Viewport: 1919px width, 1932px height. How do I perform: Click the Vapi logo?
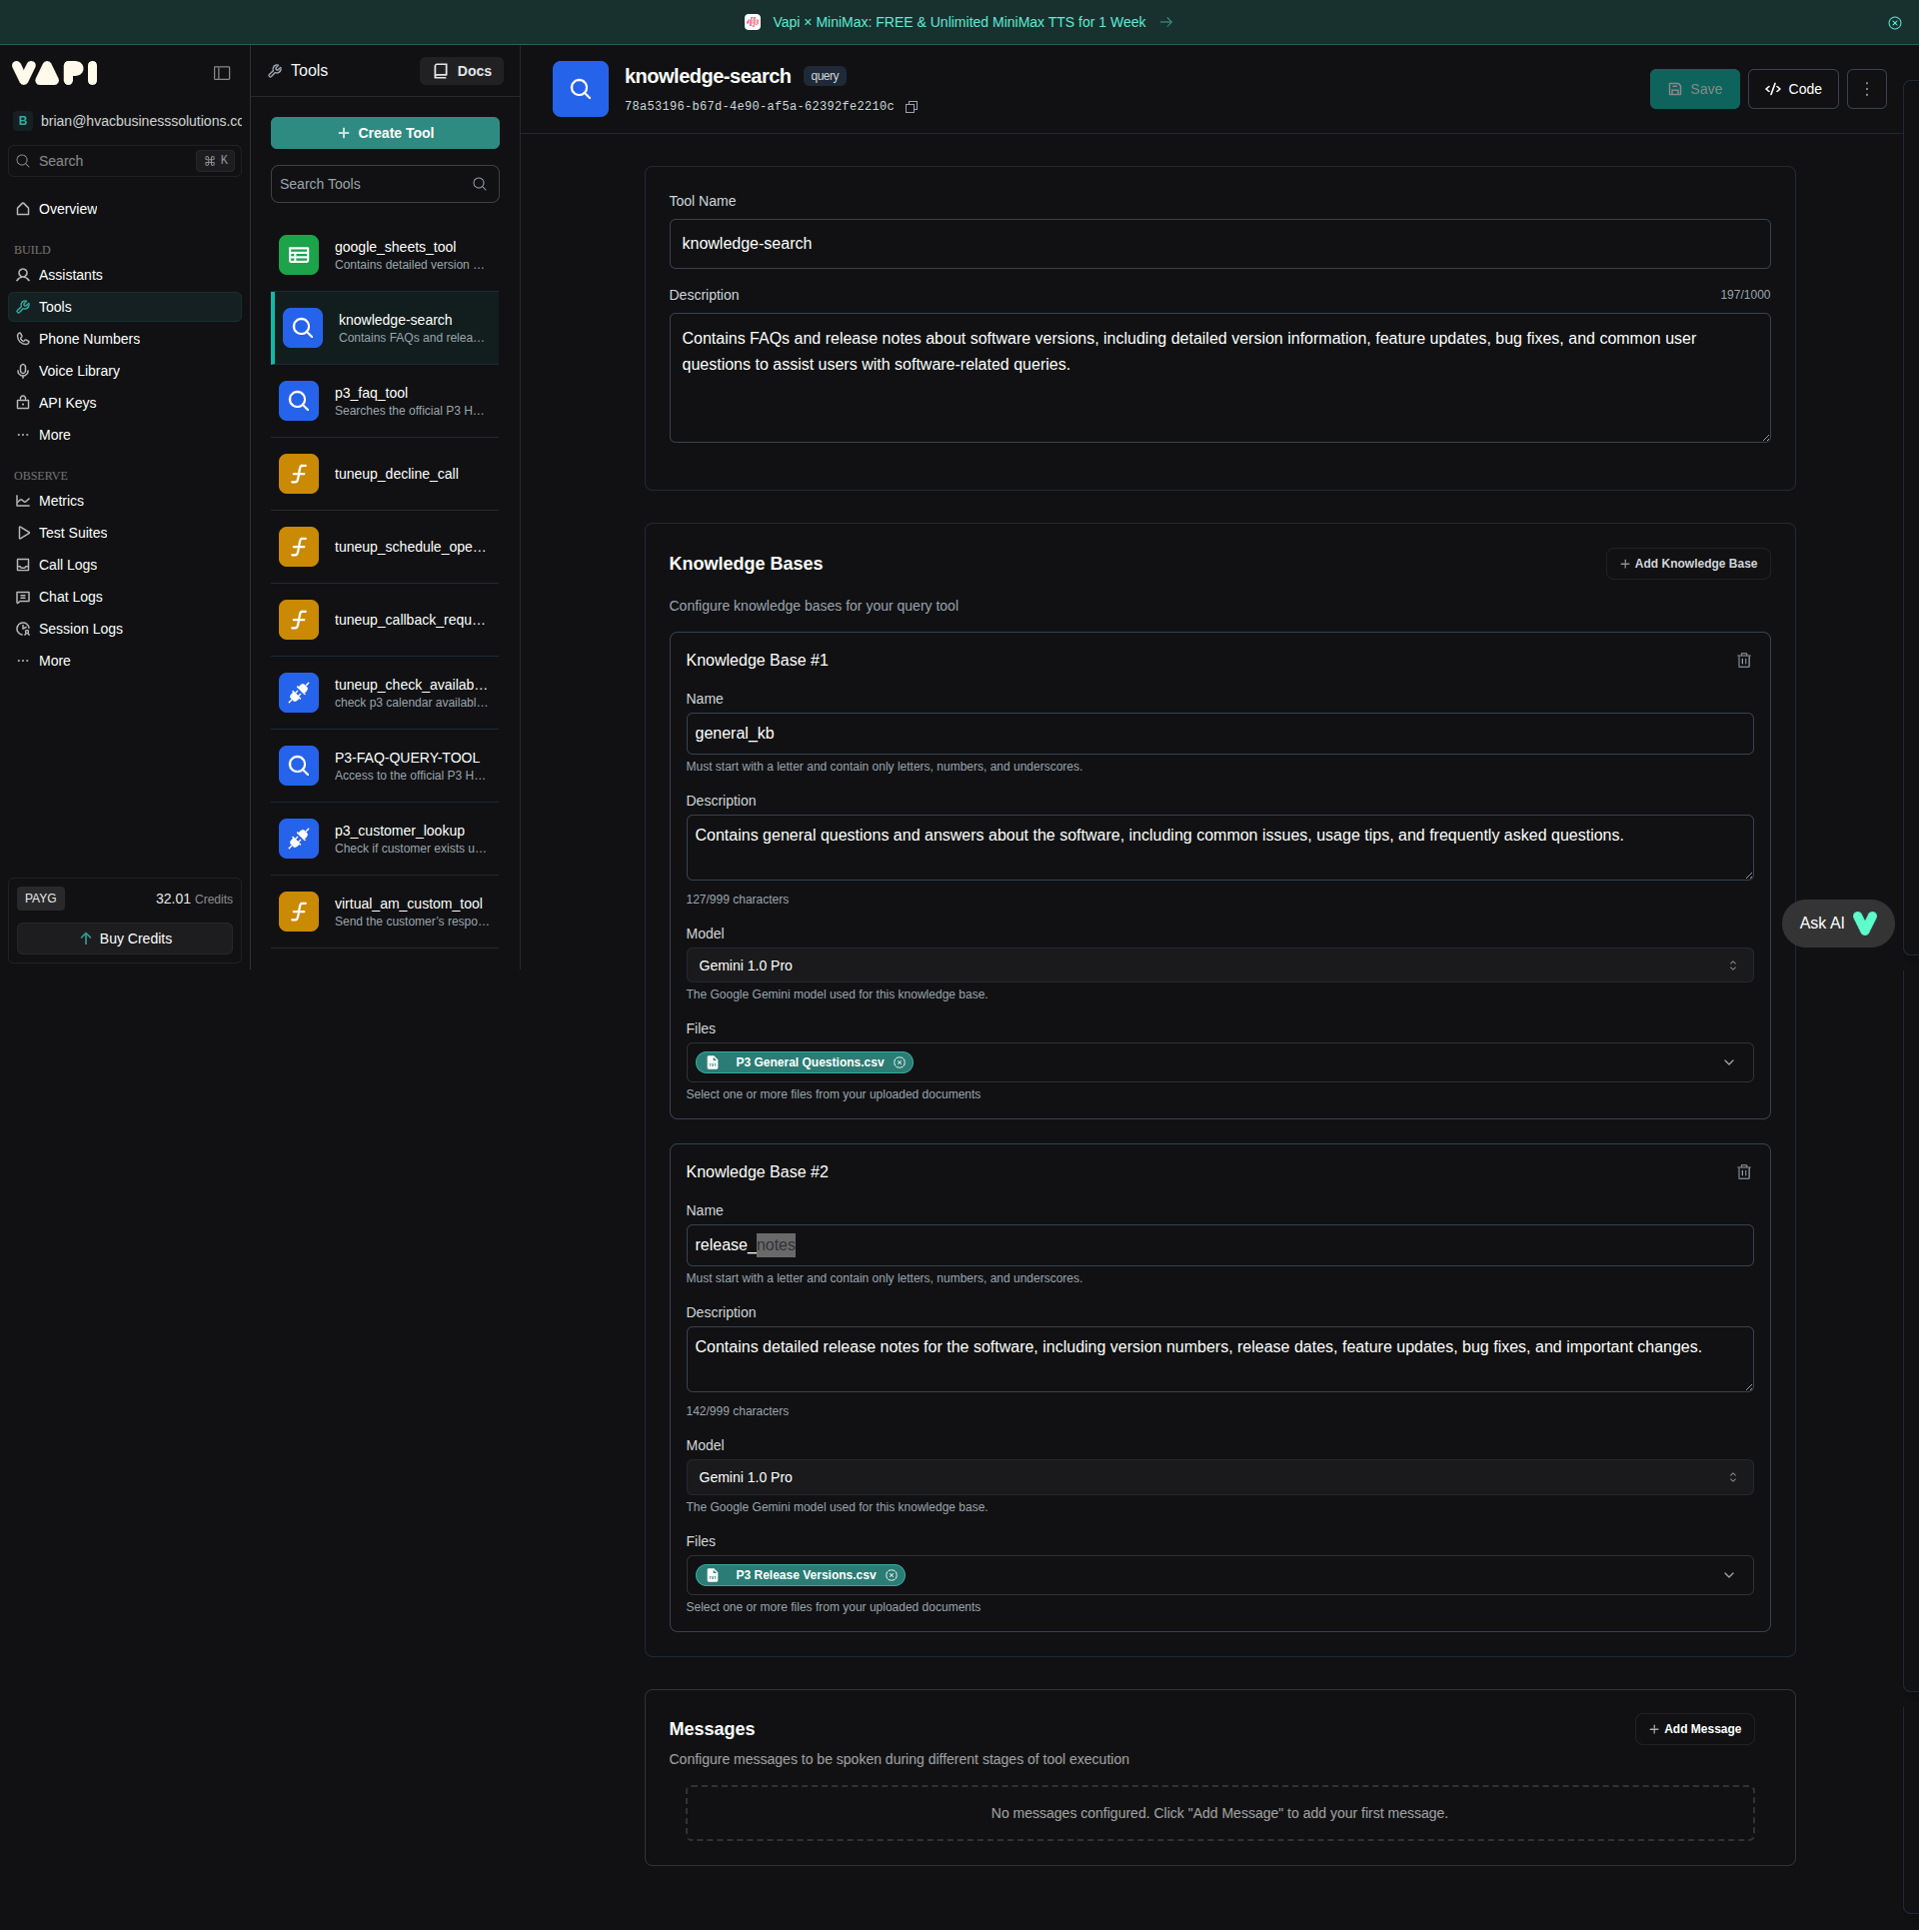(x=54, y=72)
